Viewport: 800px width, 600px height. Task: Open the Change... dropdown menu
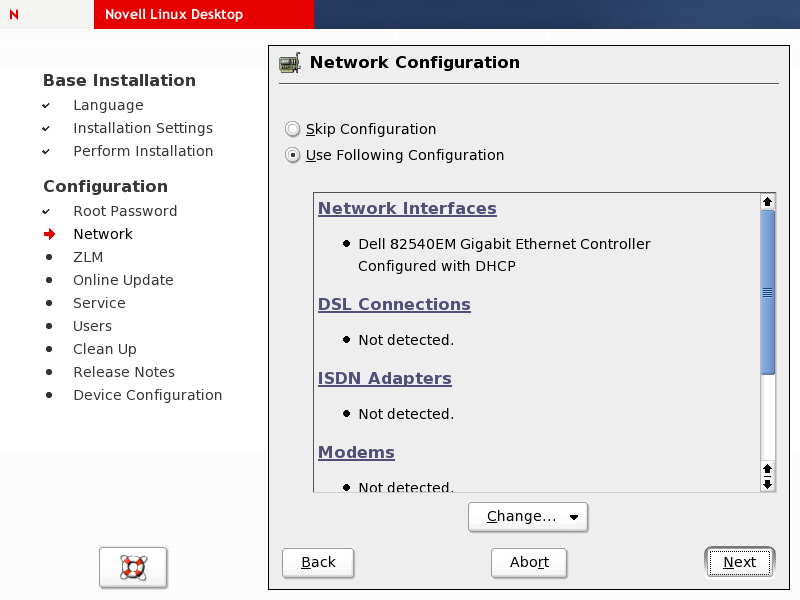528,517
